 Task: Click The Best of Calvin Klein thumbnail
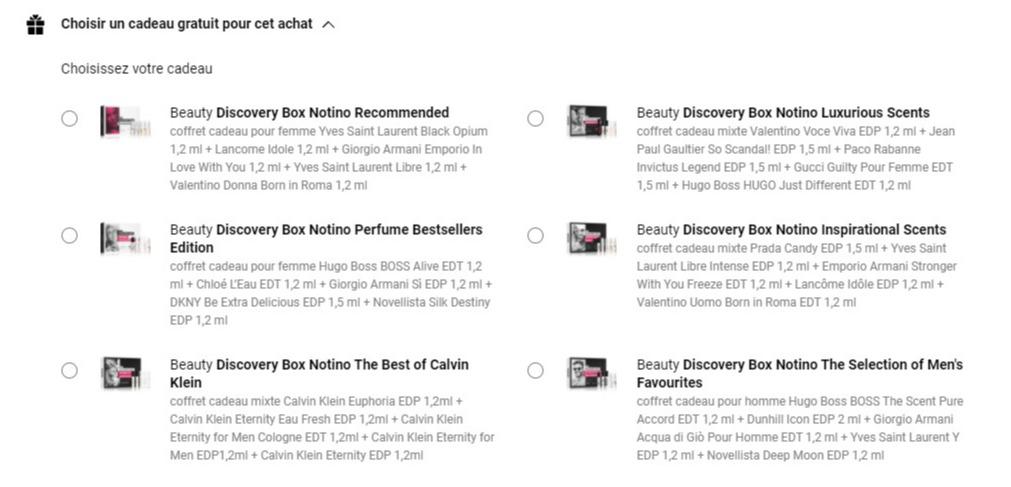pyautogui.click(x=119, y=373)
